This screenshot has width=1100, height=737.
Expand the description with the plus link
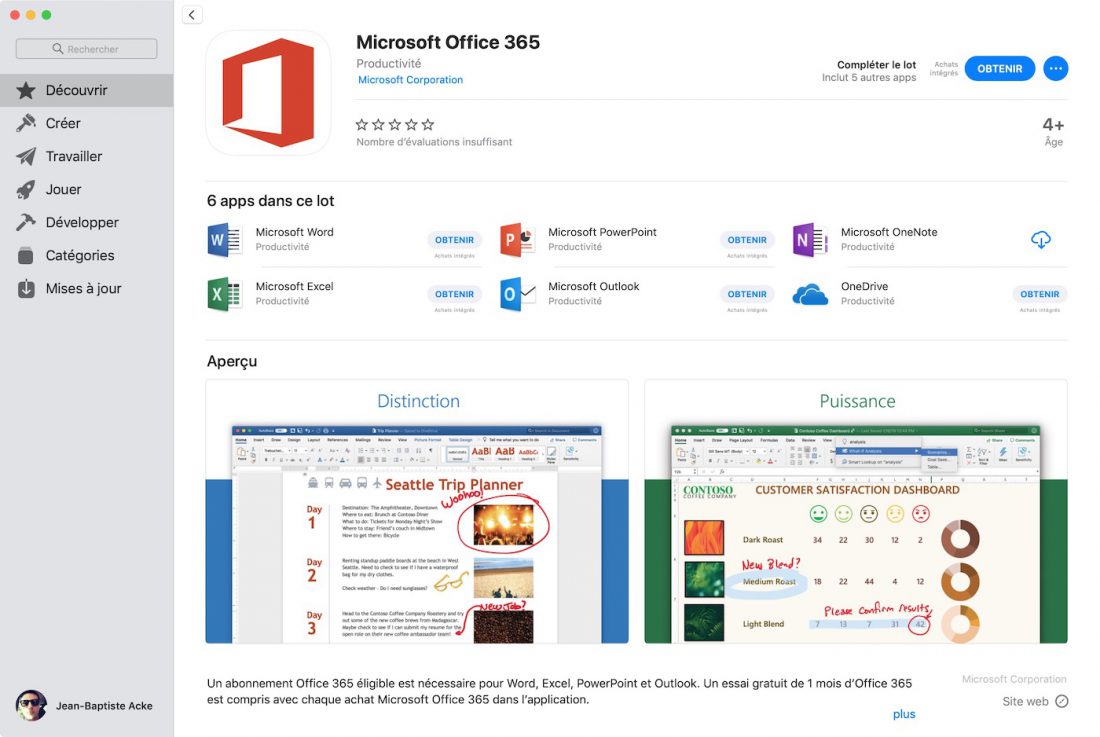(x=904, y=713)
